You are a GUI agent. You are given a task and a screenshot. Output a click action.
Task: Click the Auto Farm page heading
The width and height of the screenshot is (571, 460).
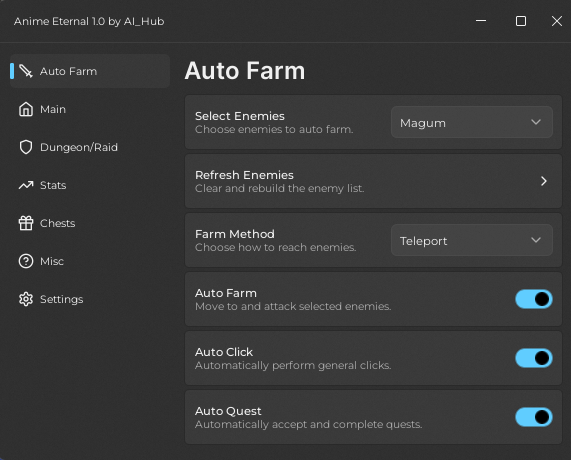[x=245, y=71]
